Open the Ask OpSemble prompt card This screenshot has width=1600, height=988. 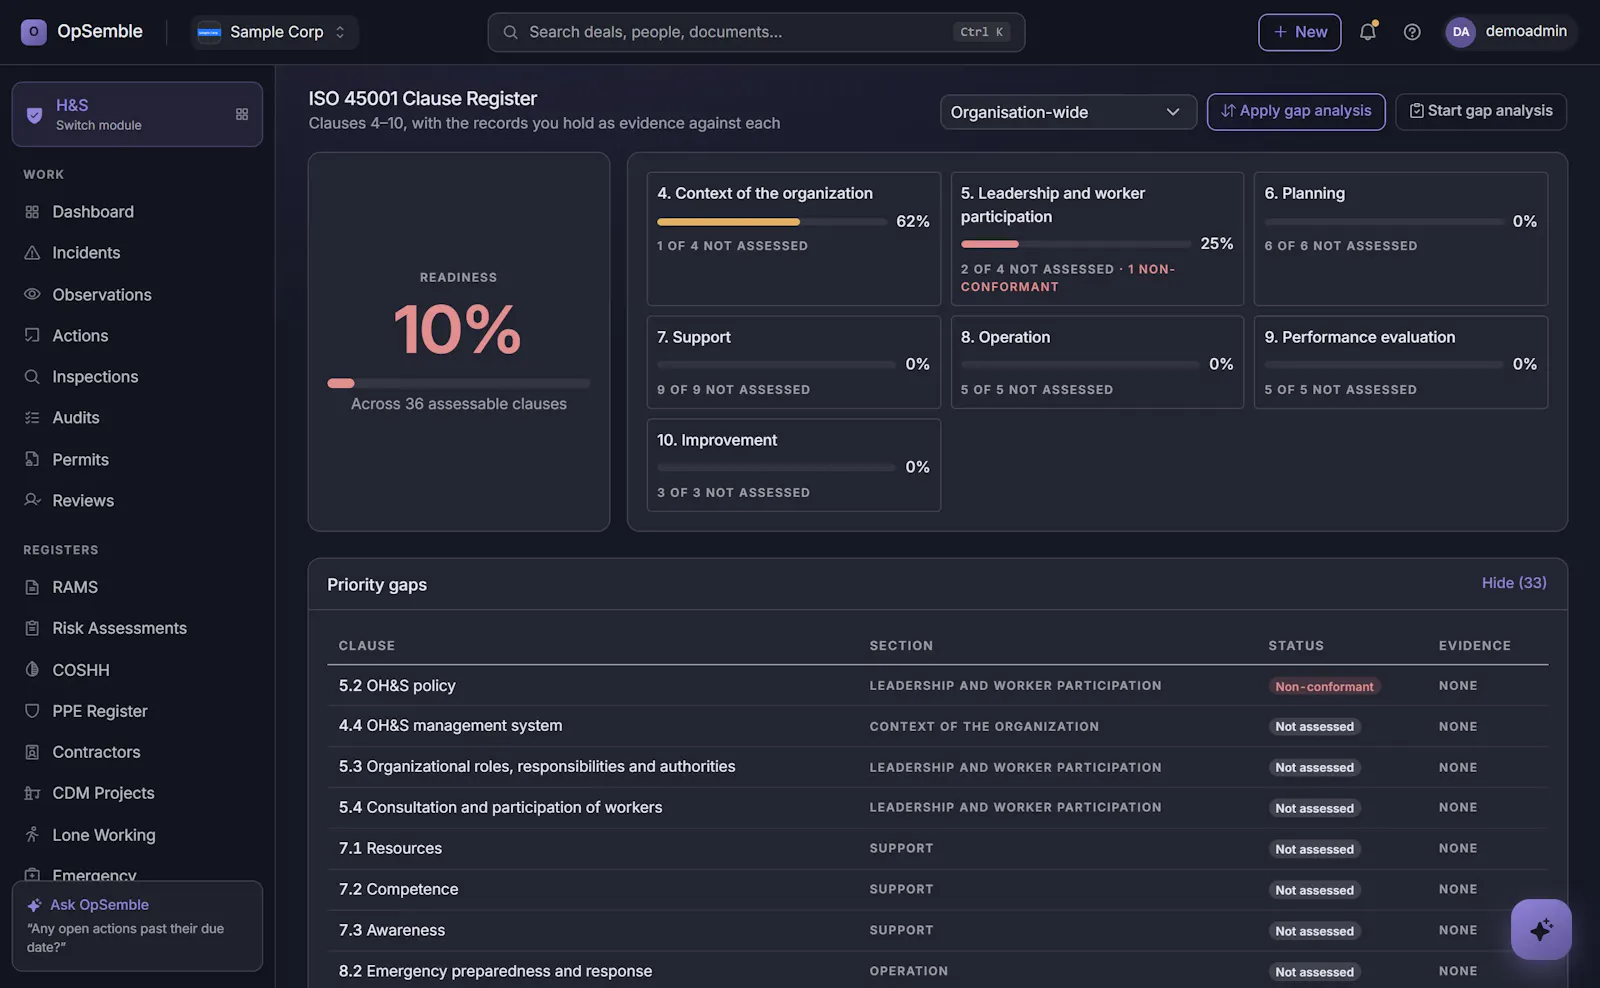[x=137, y=926]
